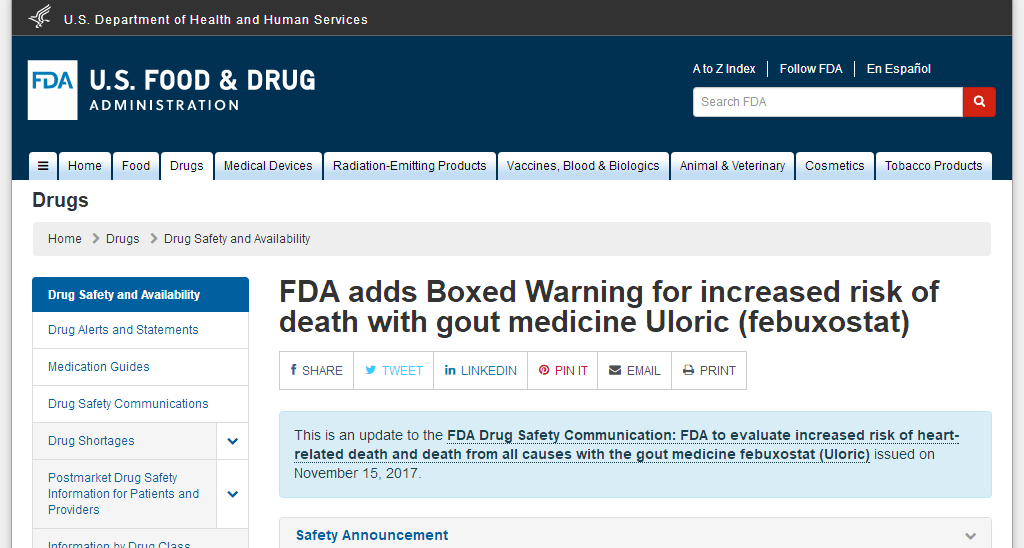Open Medication Guides in sidebar

coord(99,367)
